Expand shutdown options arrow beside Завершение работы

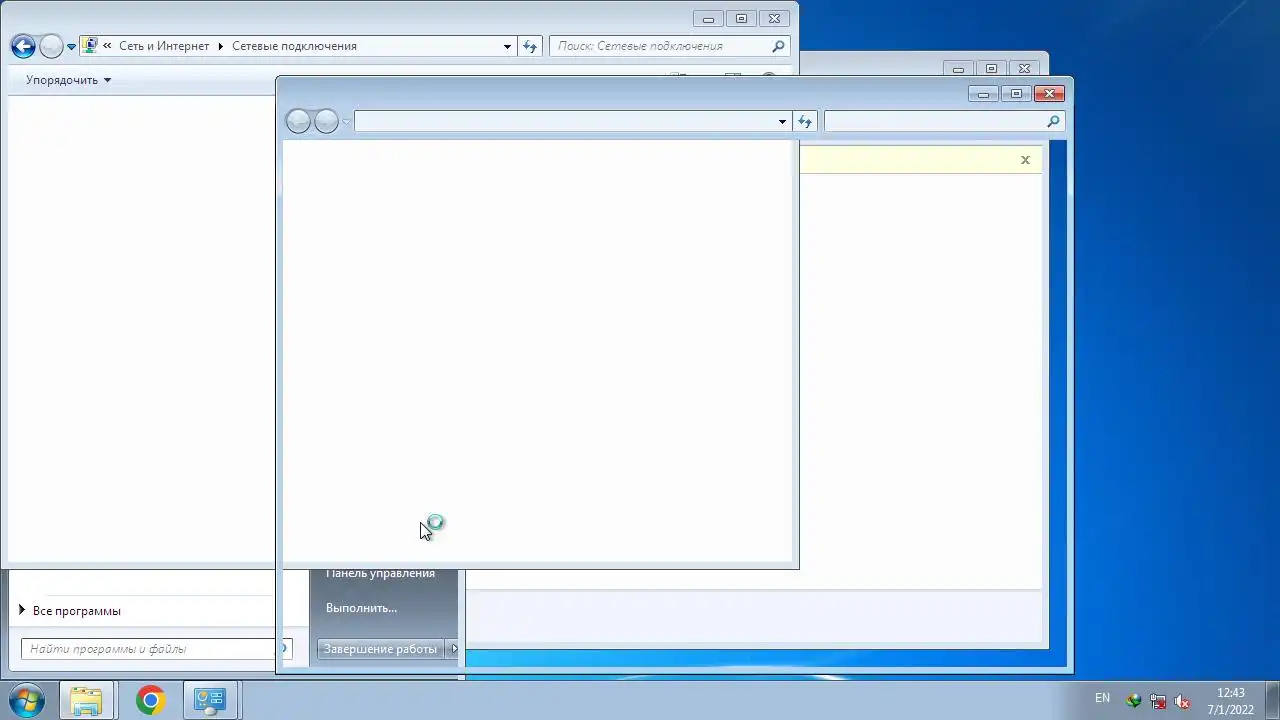click(453, 649)
